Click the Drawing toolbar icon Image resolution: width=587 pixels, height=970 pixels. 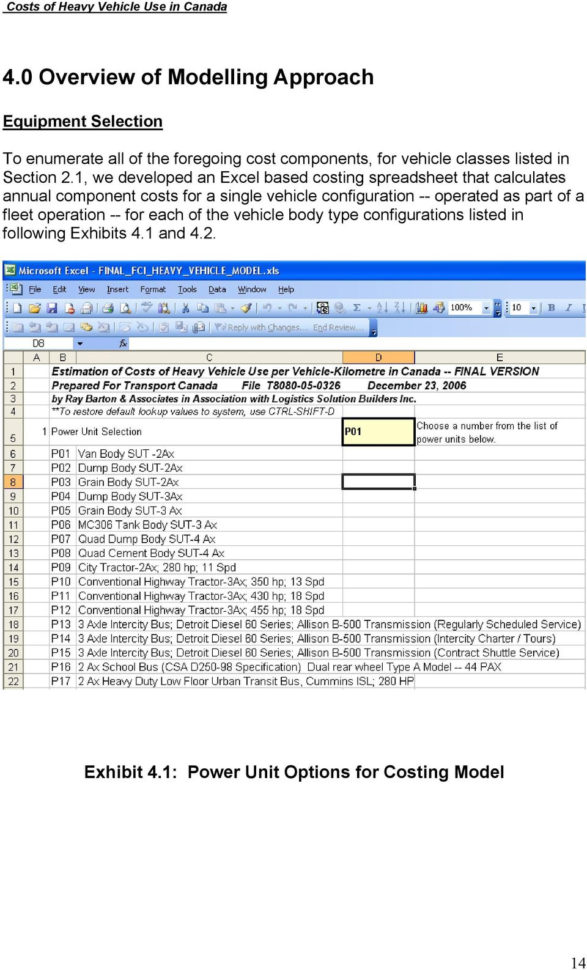[440, 307]
